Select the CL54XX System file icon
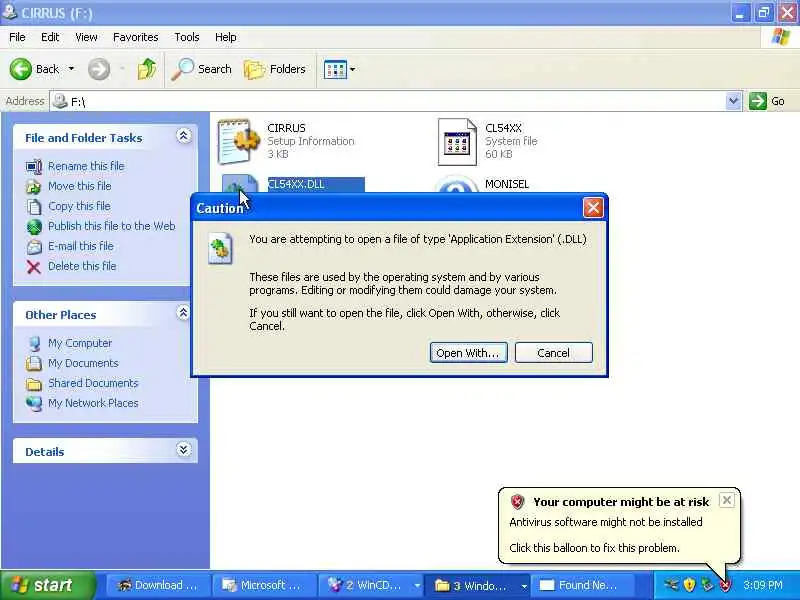The height and width of the screenshot is (600, 800). (x=457, y=142)
